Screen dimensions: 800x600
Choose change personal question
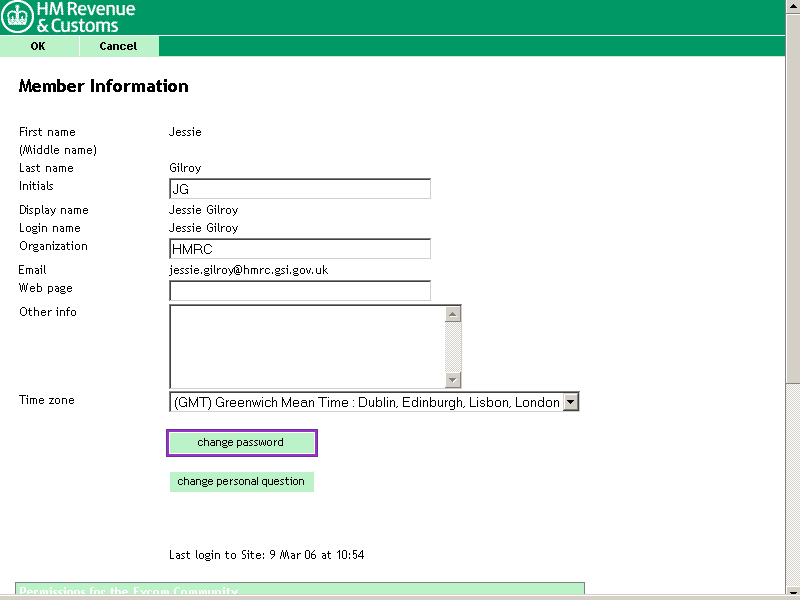click(x=241, y=482)
